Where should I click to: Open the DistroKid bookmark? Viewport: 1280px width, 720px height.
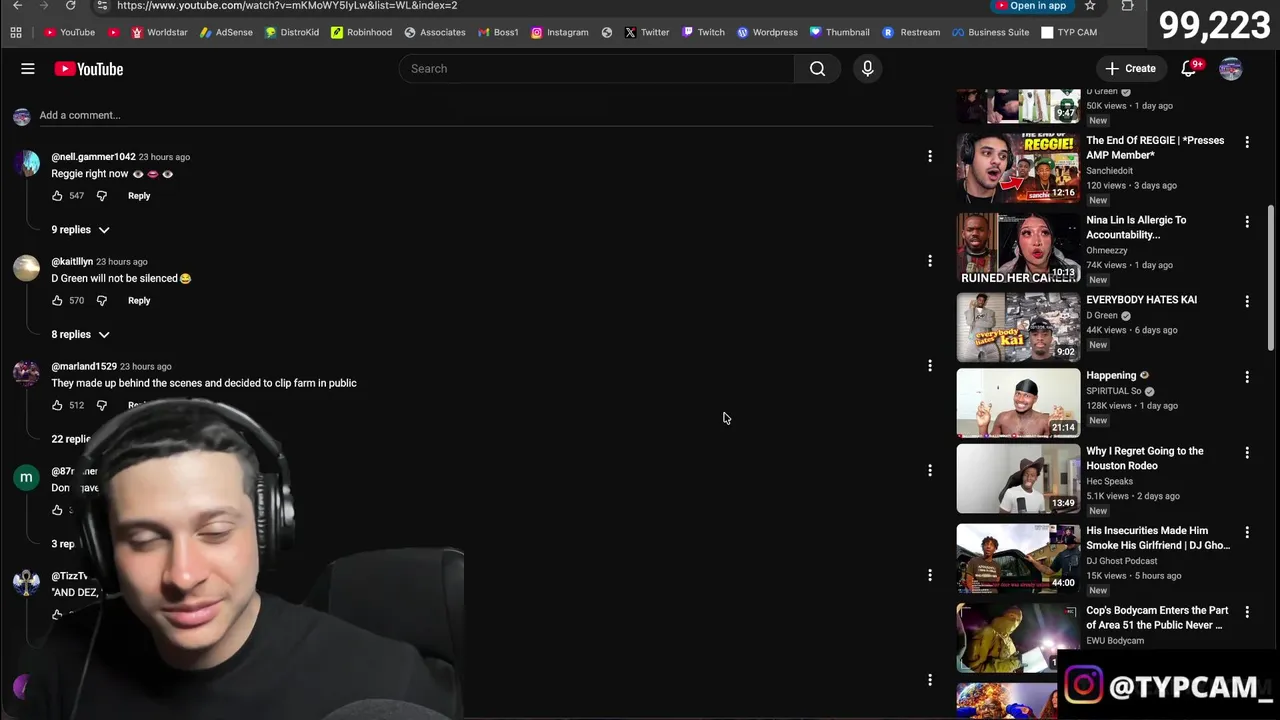pos(292,32)
